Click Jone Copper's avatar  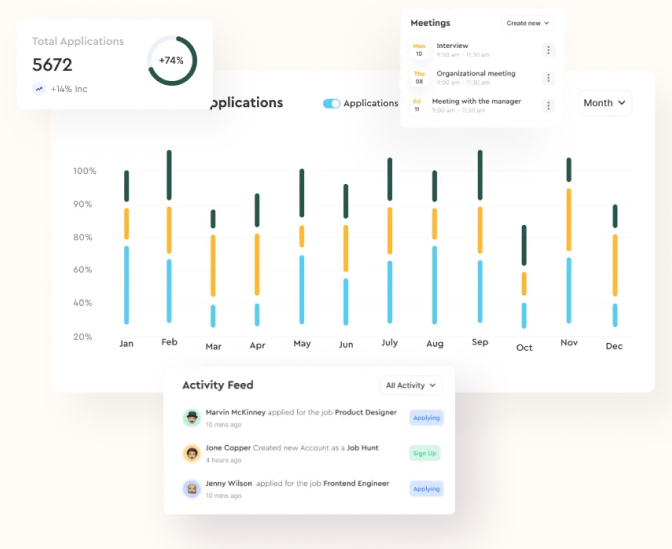[x=191, y=453]
